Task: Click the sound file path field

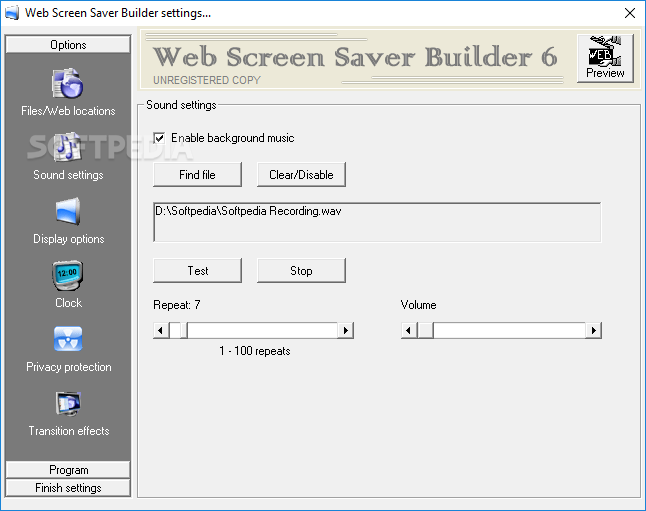Action: 377,222
